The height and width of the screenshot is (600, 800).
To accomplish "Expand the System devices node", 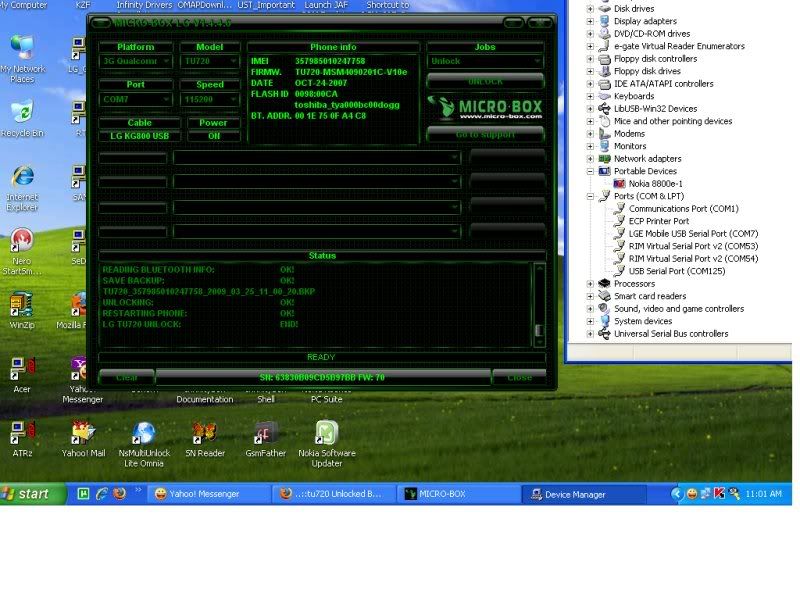I will pos(590,321).
